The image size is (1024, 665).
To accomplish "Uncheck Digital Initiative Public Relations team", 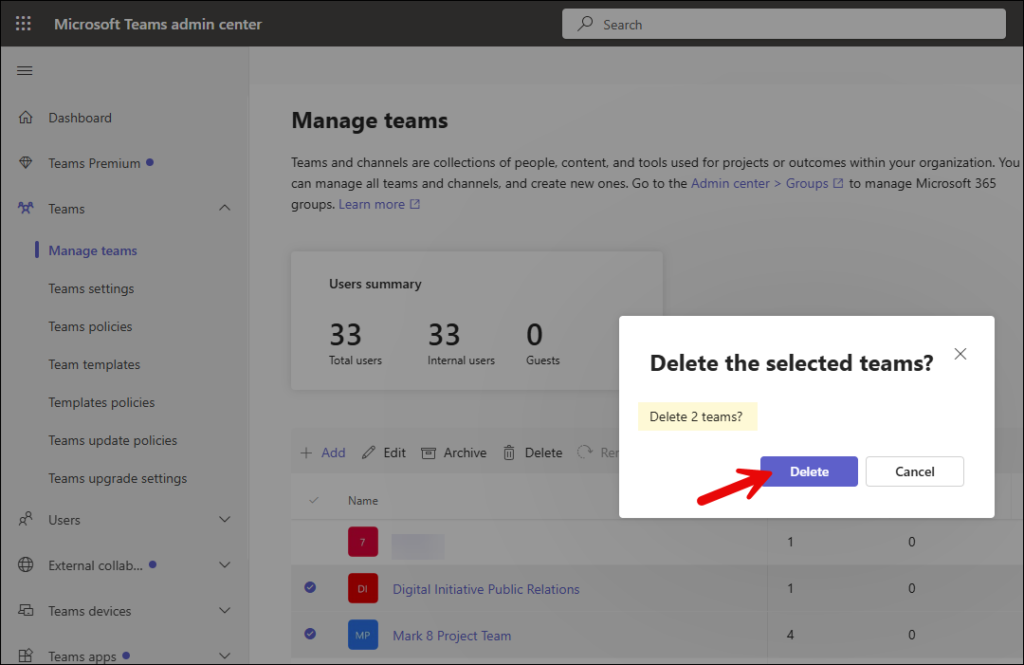I will [310, 588].
